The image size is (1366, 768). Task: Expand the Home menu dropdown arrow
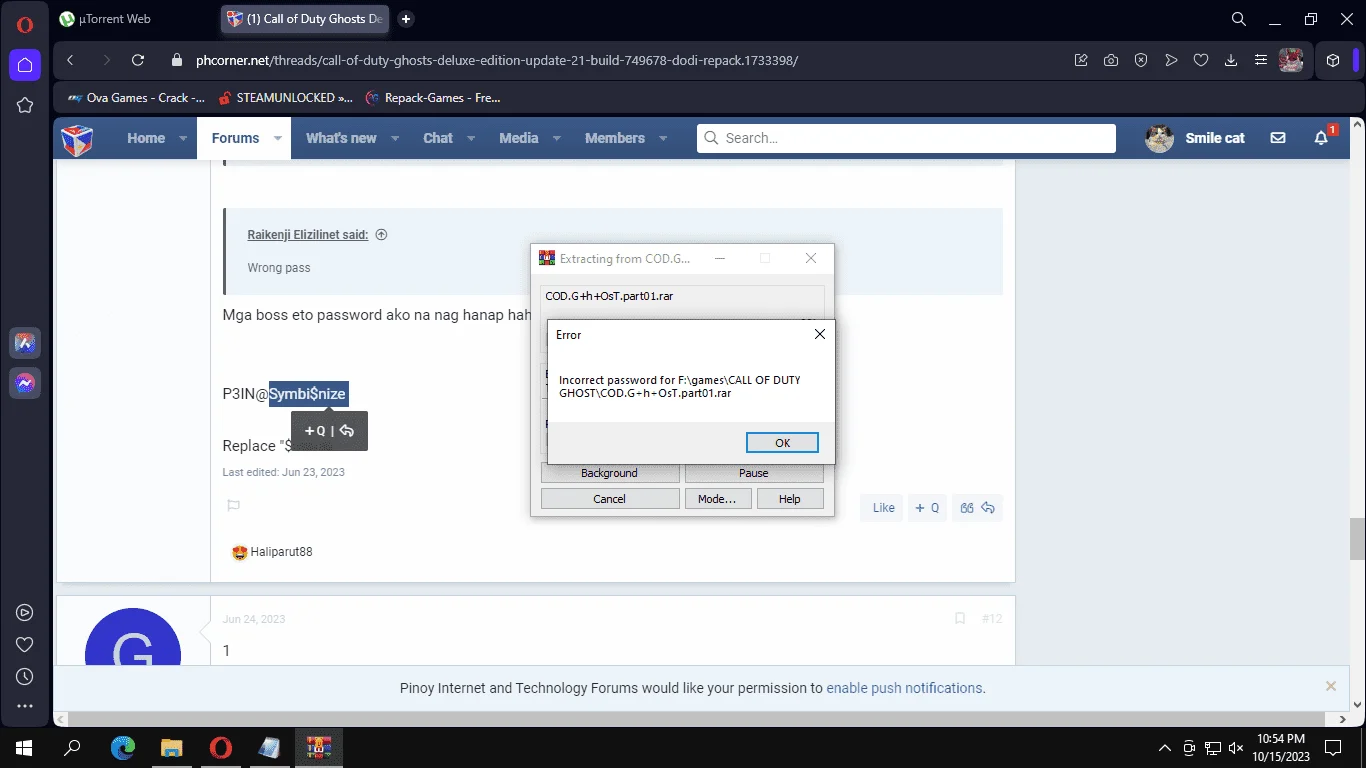[x=183, y=139]
